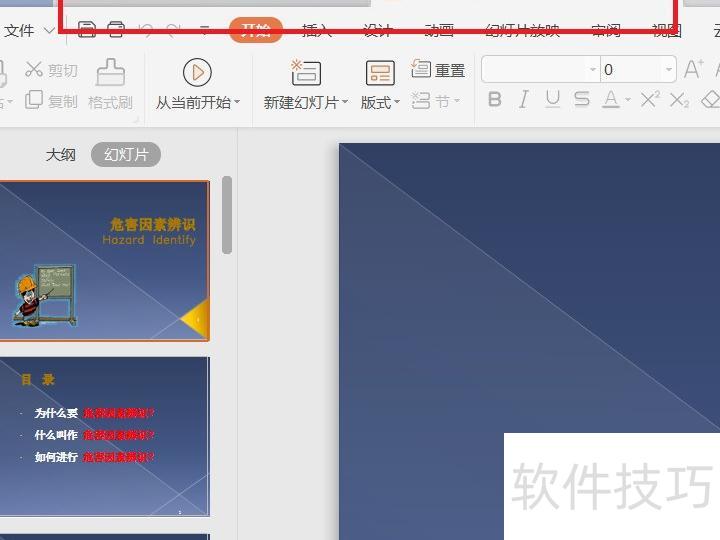The width and height of the screenshot is (720, 540).
Task: Select the 危害因素辨识 title slide thumbnail
Action: [x=104, y=261]
